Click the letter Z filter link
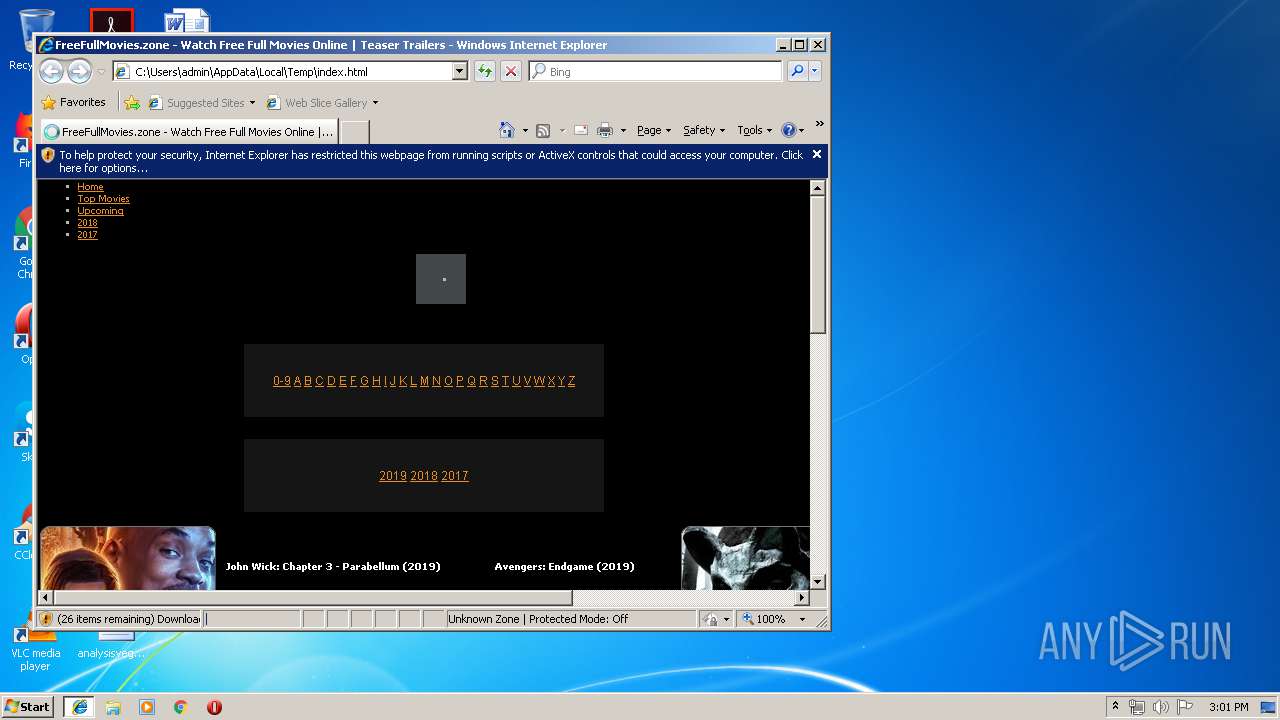Viewport: 1280px width, 720px height. click(x=571, y=381)
